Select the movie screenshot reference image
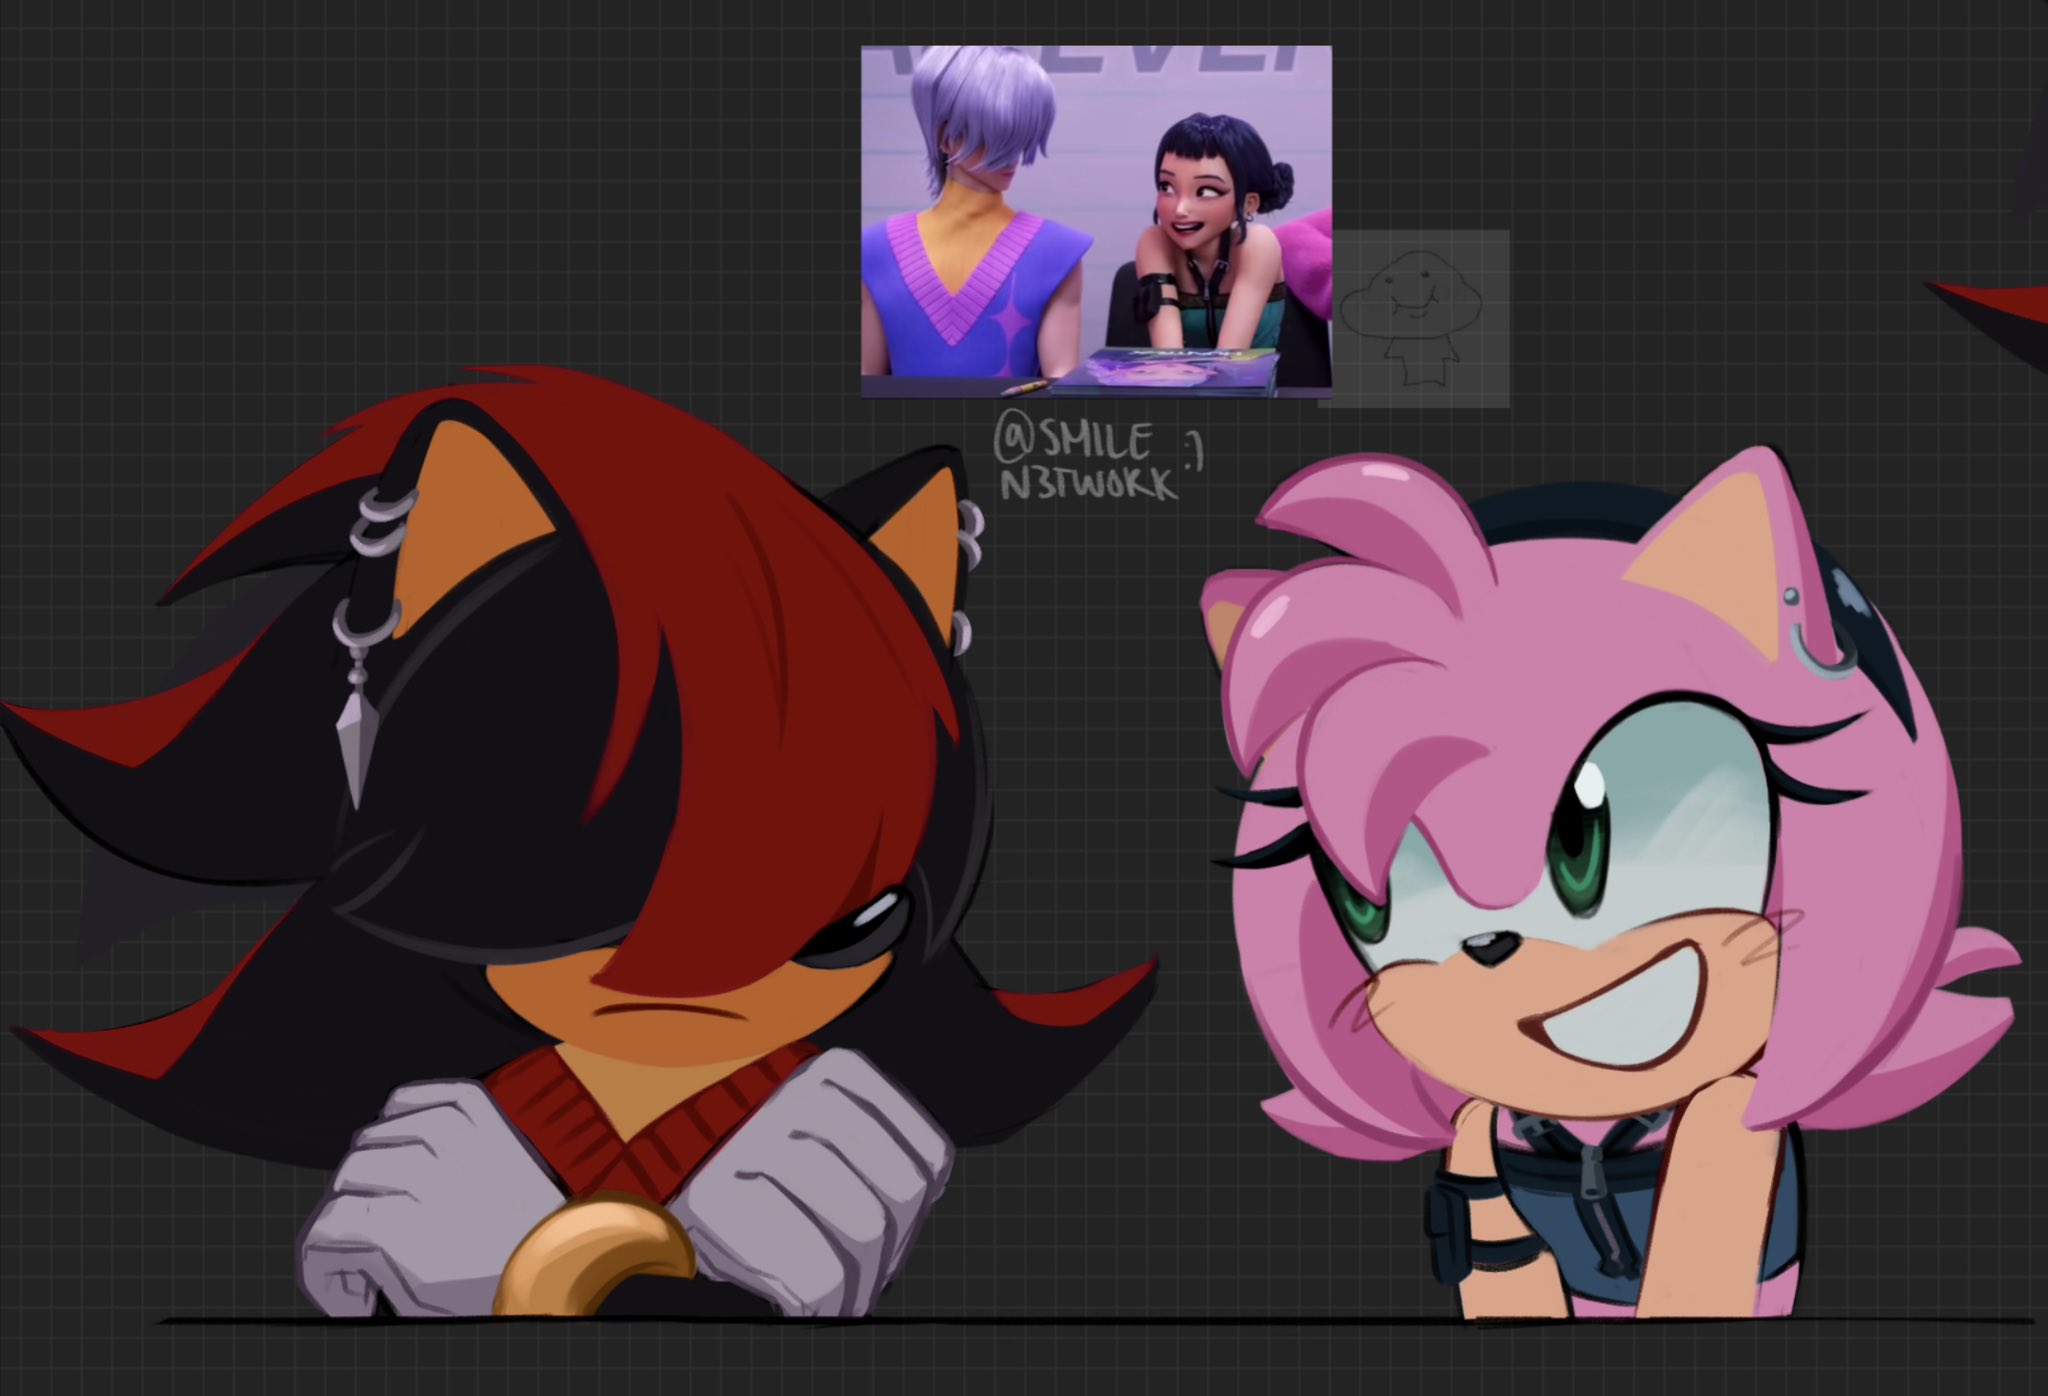The height and width of the screenshot is (1396, 2048). tap(1096, 222)
